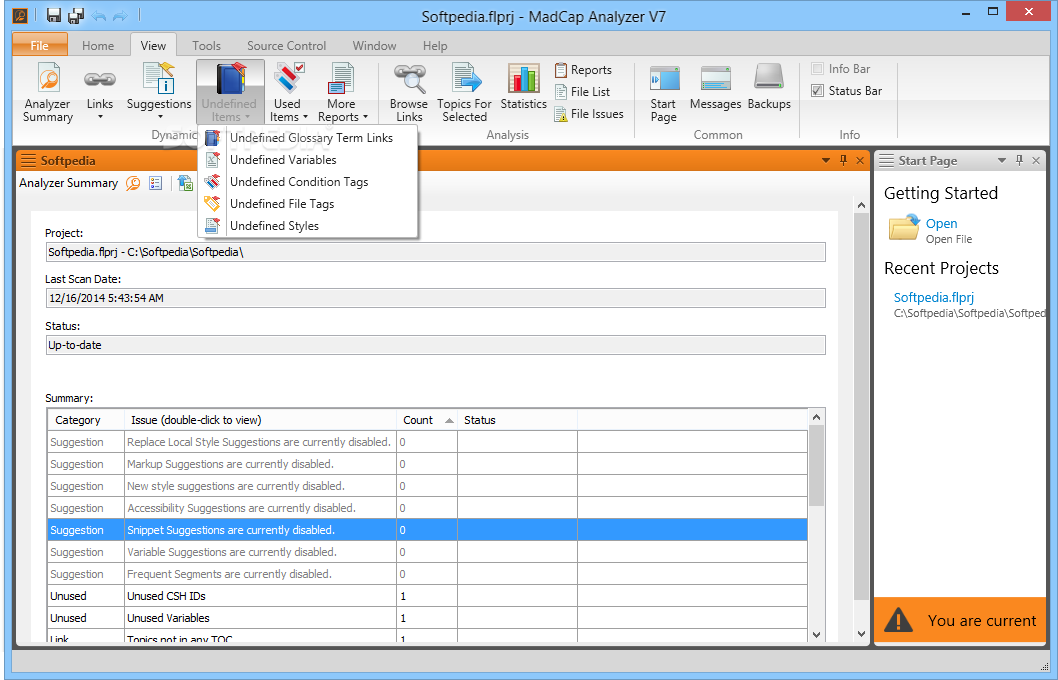Expand the Used Items dropdown
1058x680 pixels.
point(288,92)
